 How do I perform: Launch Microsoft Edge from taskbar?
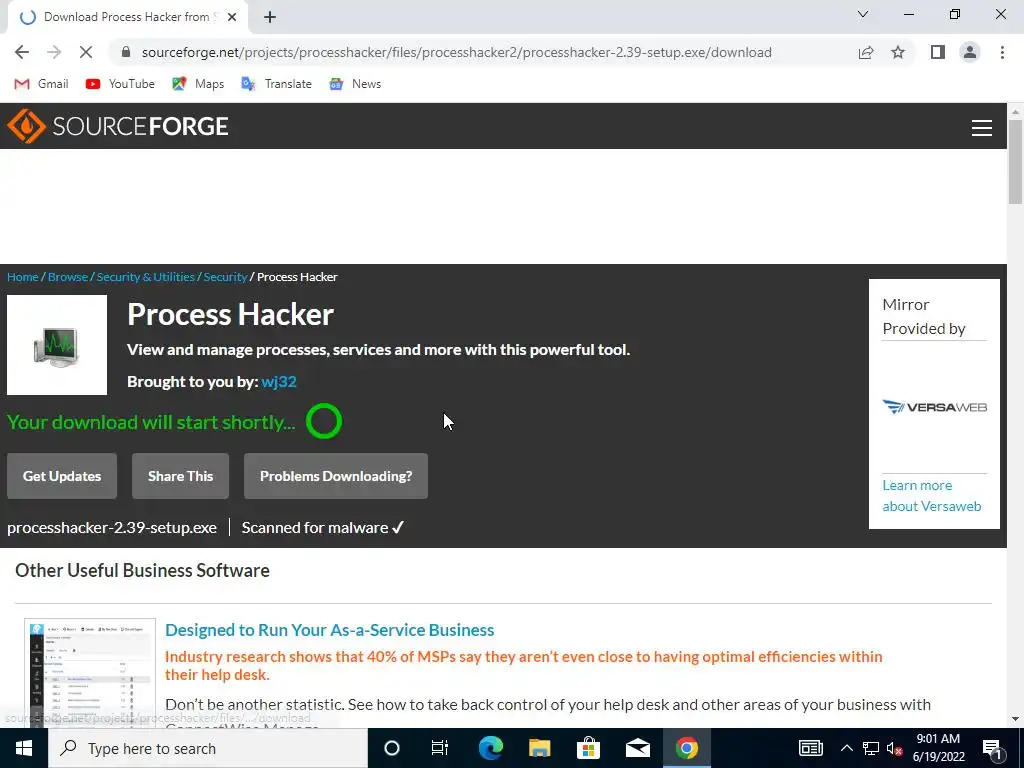tap(490, 748)
